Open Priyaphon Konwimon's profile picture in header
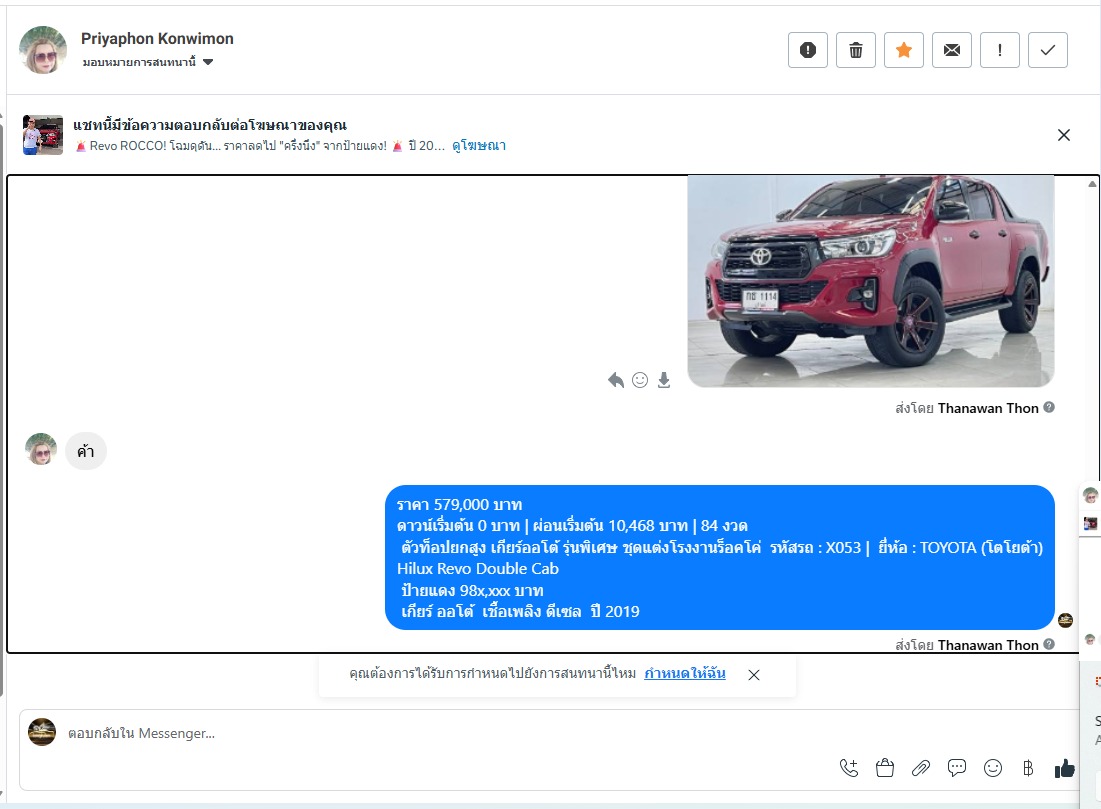This screenshot has width=1101, height=809. [43, 50]
